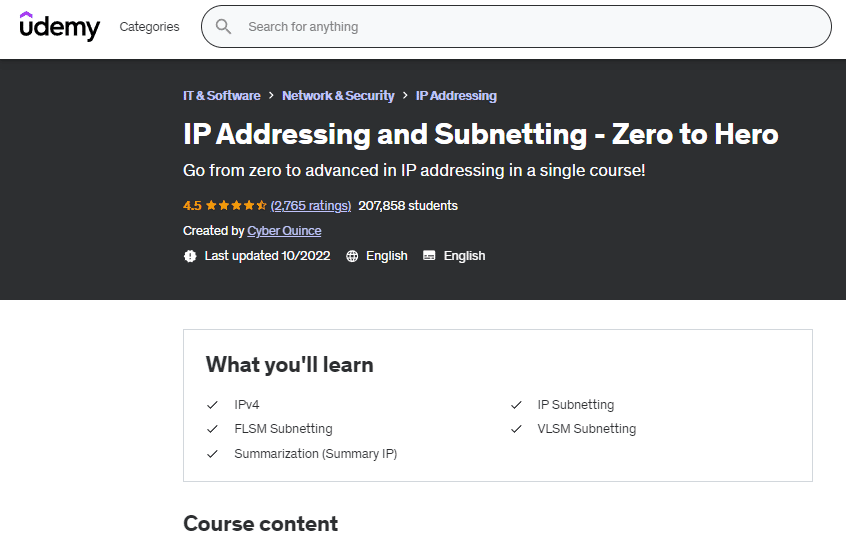This screenshot has width=846, height=538.
Task: Click Last updated 10/2022 text
Action: (267, 256)
